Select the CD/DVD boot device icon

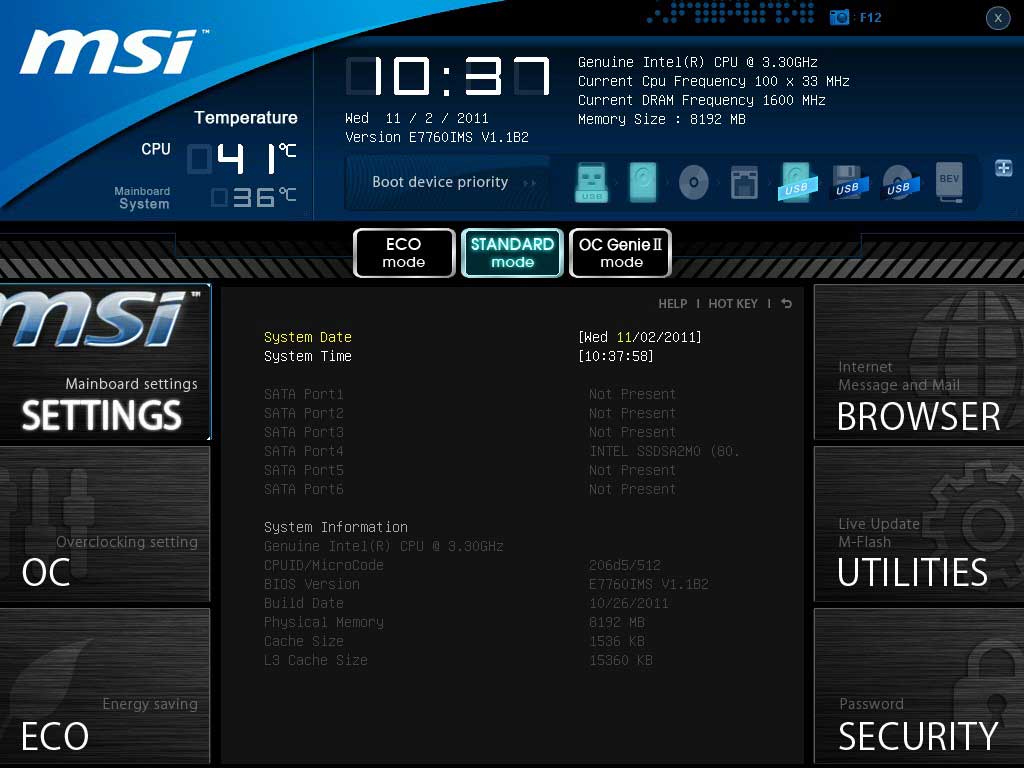[x=694, y=182]
